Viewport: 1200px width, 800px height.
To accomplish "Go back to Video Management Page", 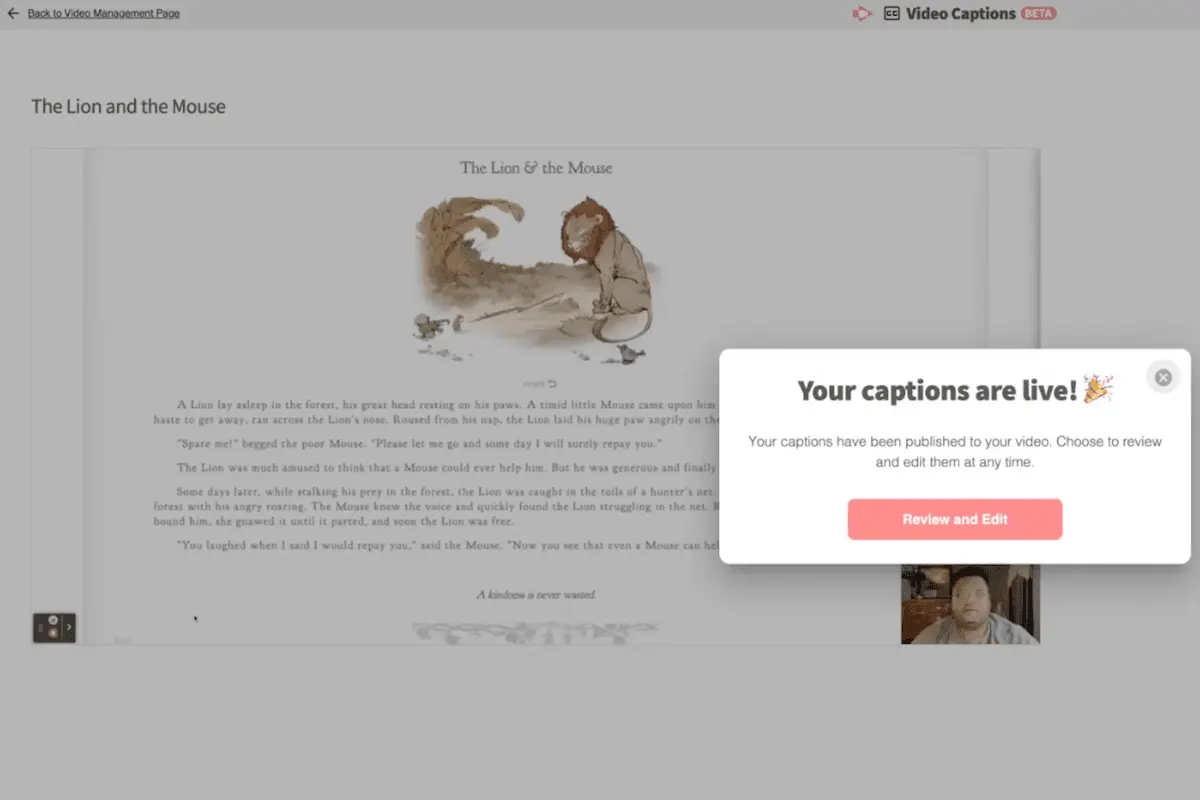I will (104, 14).
